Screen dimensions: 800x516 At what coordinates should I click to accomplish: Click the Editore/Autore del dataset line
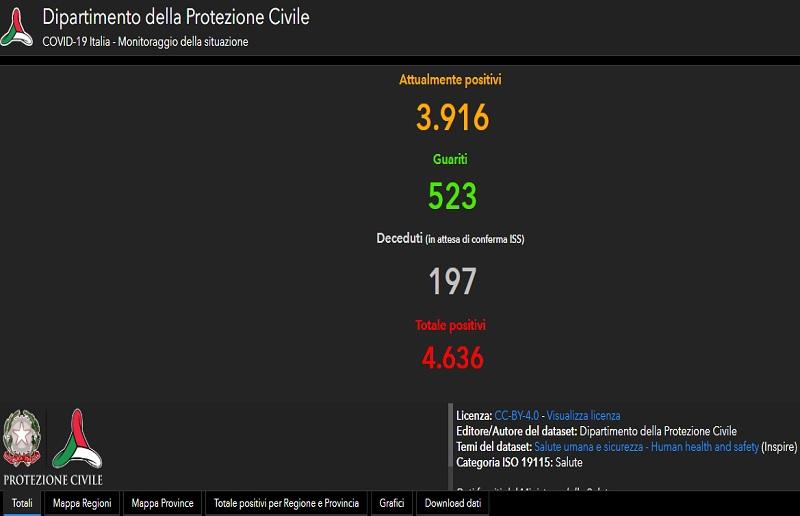click(596, 431)
